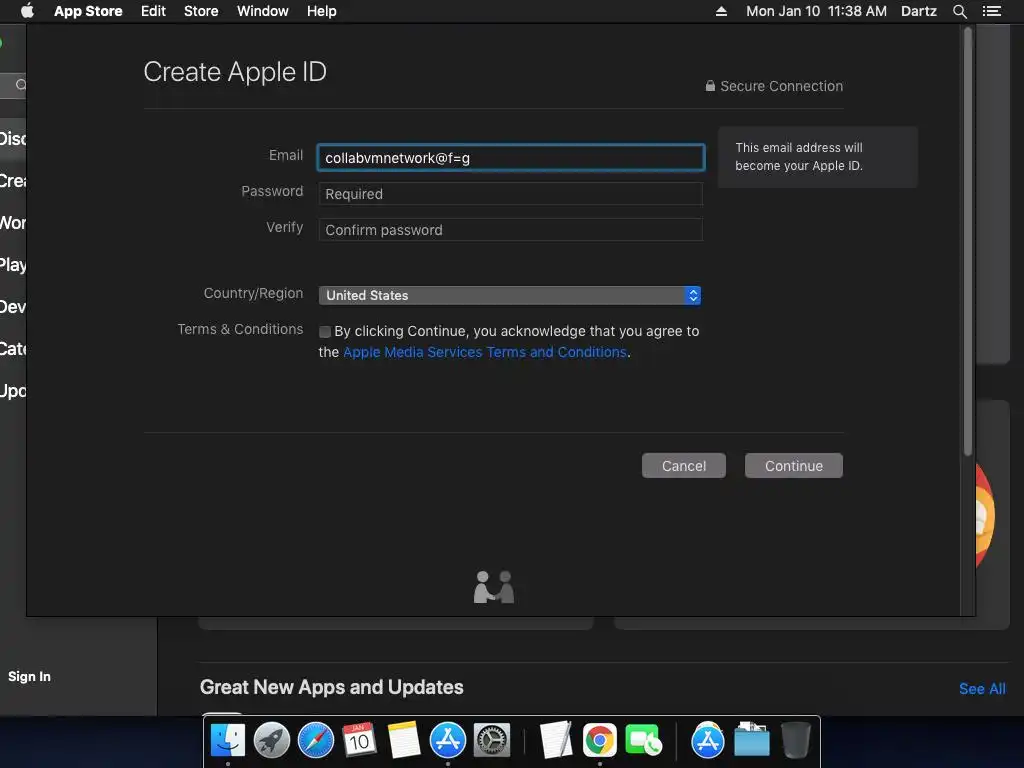Viewport: 1024px width, 768px height.
Task: Open Safari compass icon in Dock
Action: [x=315, y=741]
